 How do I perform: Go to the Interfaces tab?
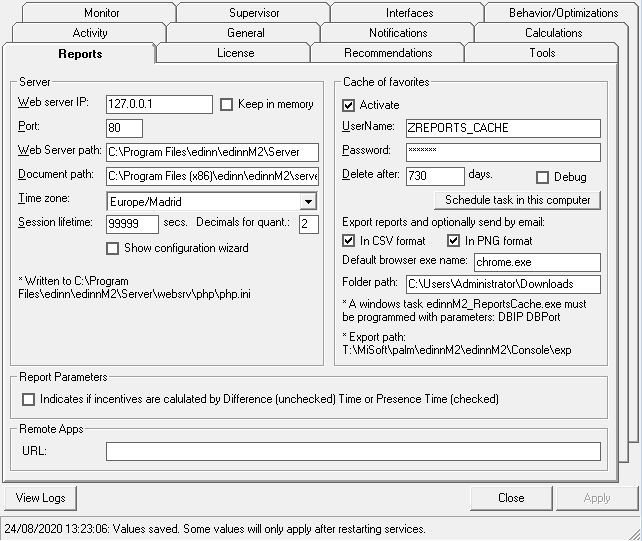click(408, 13)
